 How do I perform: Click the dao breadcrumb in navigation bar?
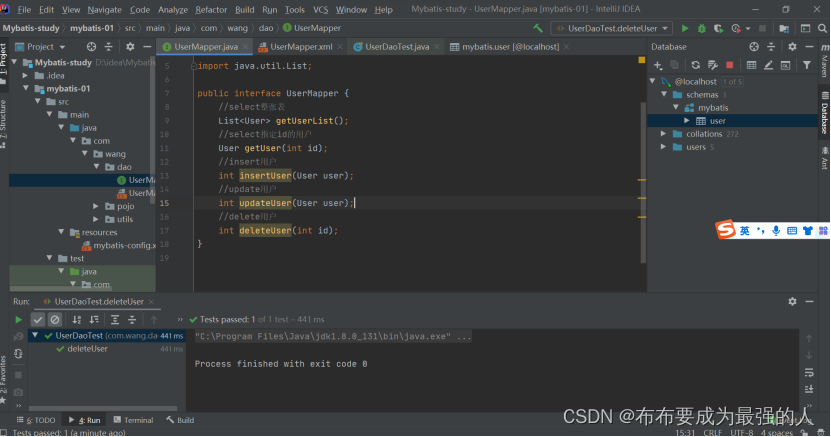(266, 28)
